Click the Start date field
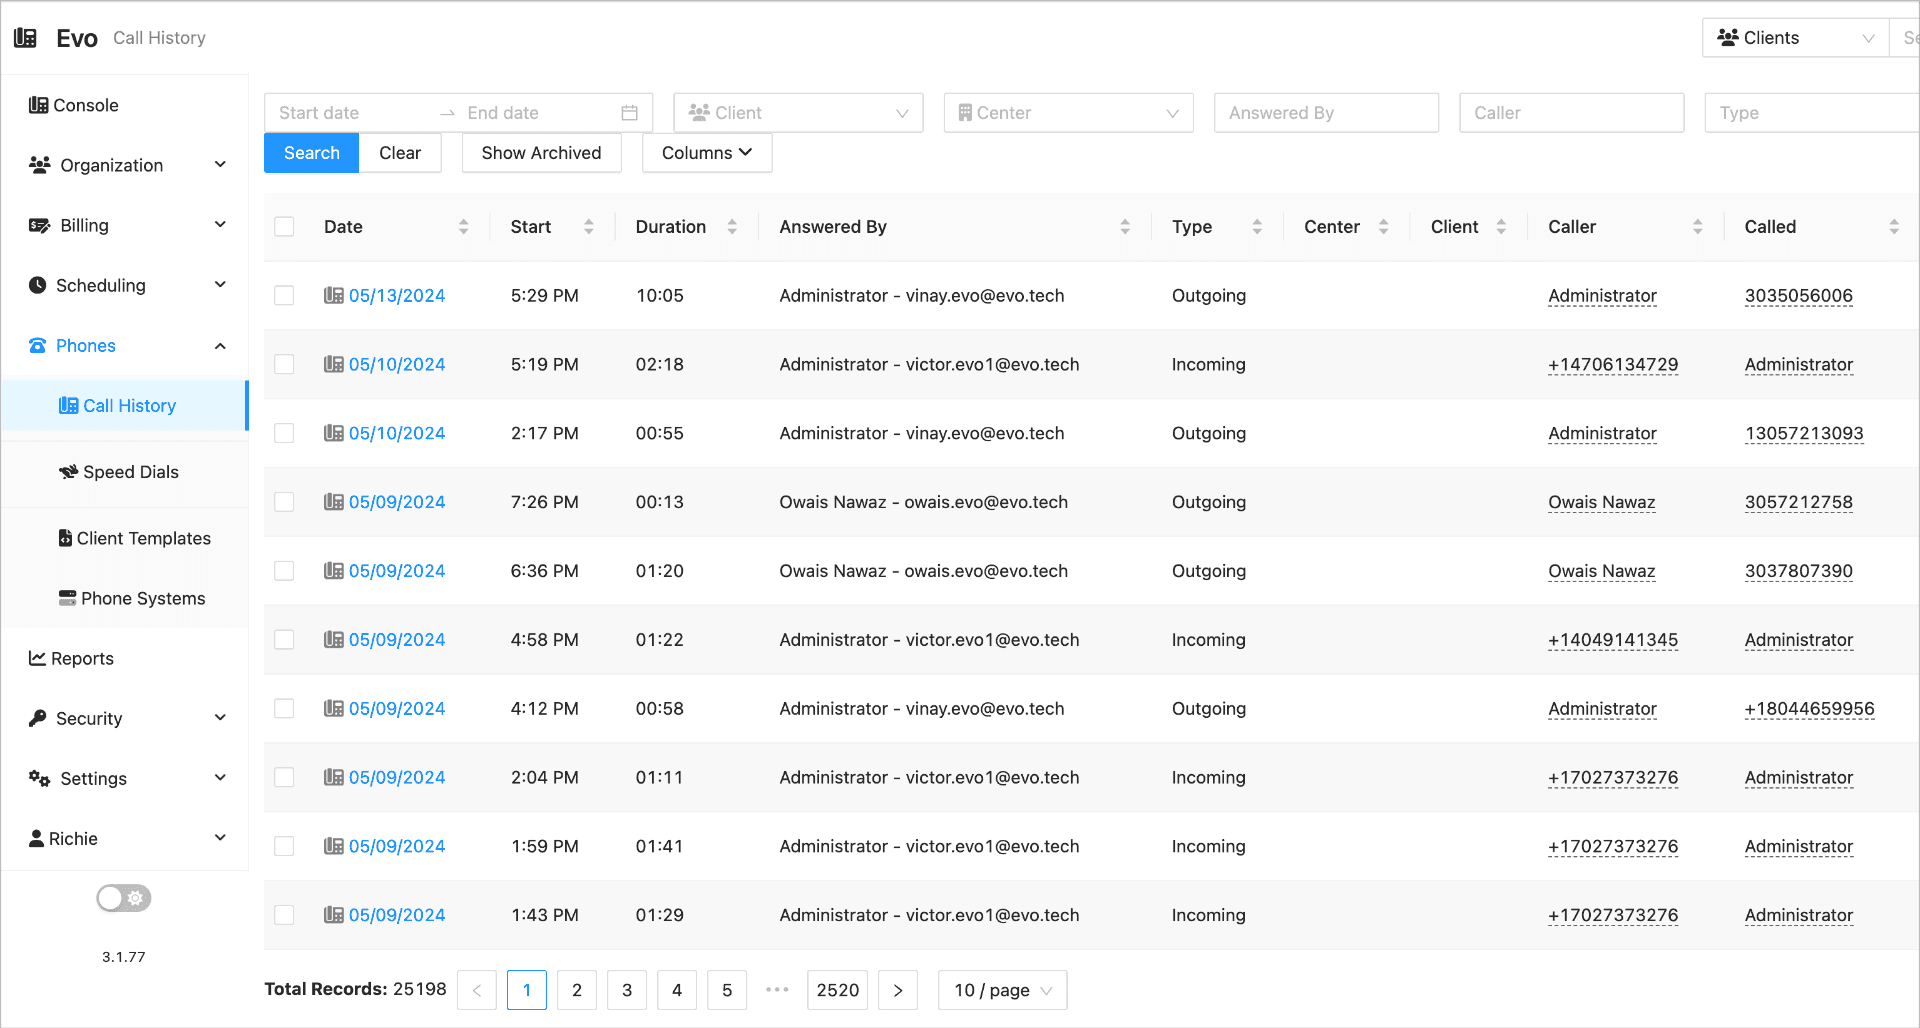This screenshot has height=1028, width=1920. (x=350, y=113)
